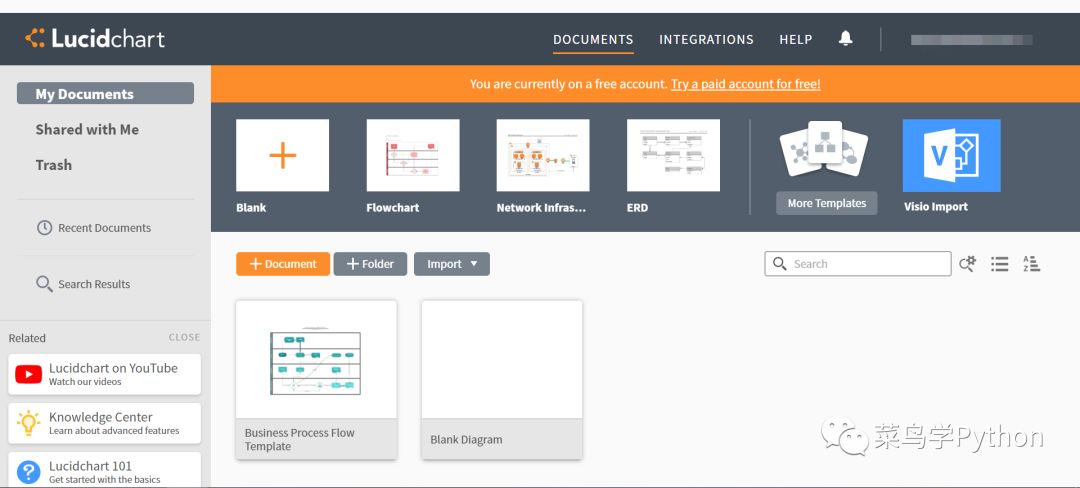Screen dimensions: 1080x488
Task: Click the More Templates button
Action: (827, 203)
